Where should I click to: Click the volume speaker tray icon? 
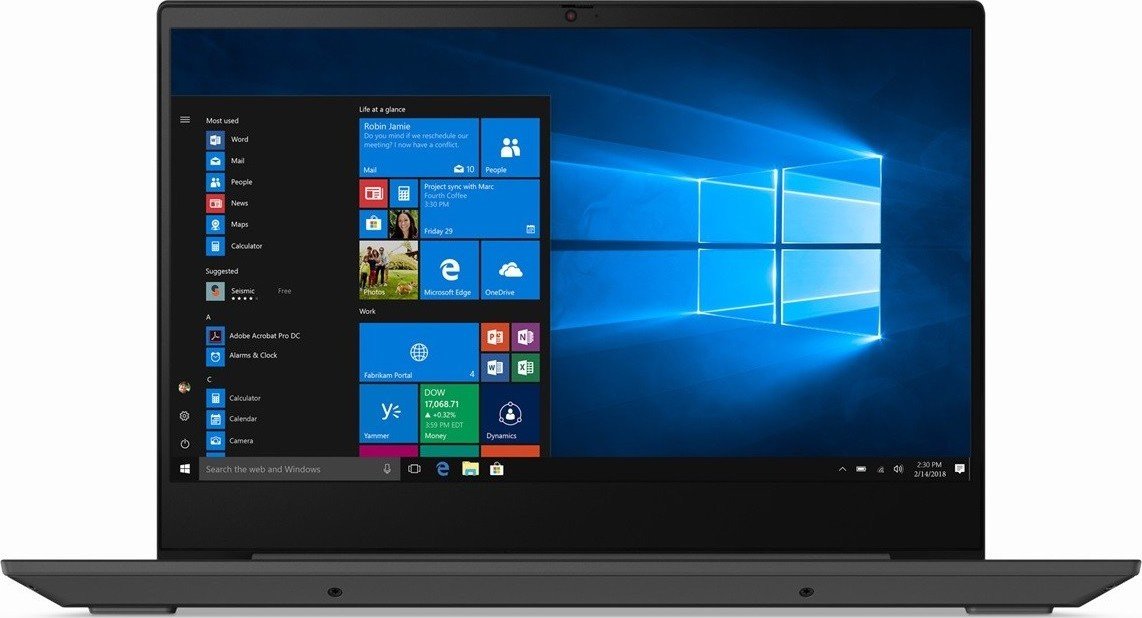(x=898, y=470)
